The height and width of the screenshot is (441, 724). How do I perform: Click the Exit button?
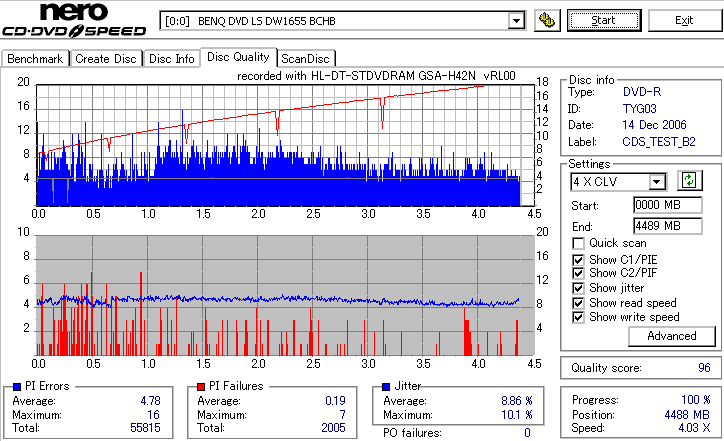(x=684, y=21)
